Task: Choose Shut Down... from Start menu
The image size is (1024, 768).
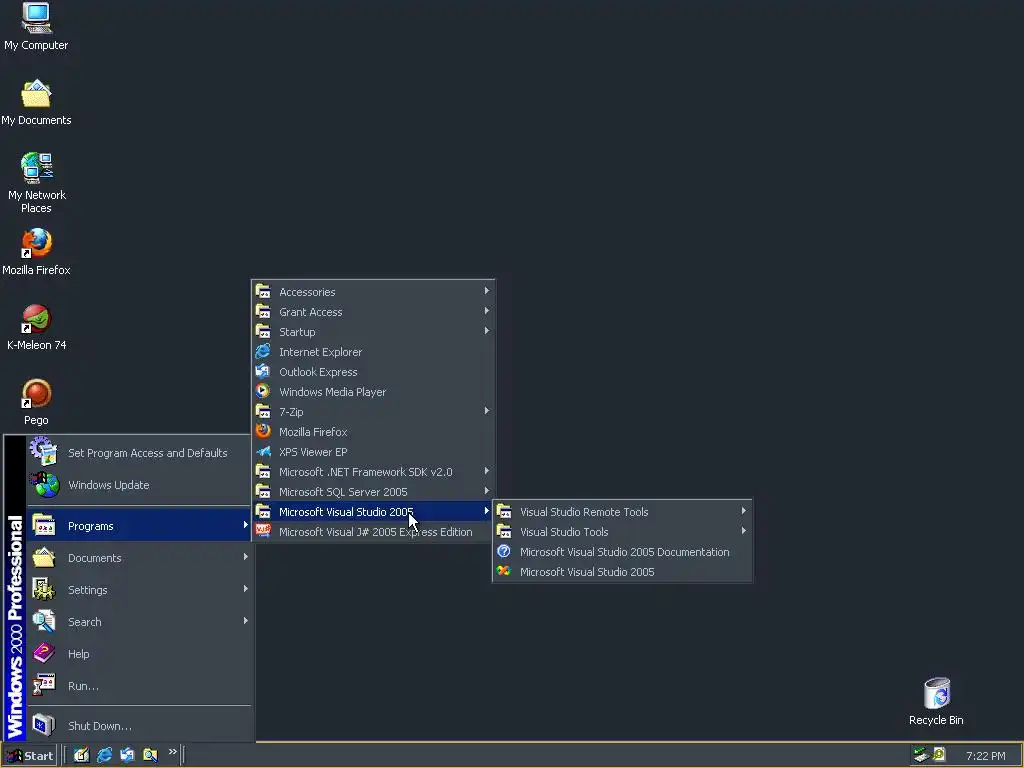Action: 139,726
